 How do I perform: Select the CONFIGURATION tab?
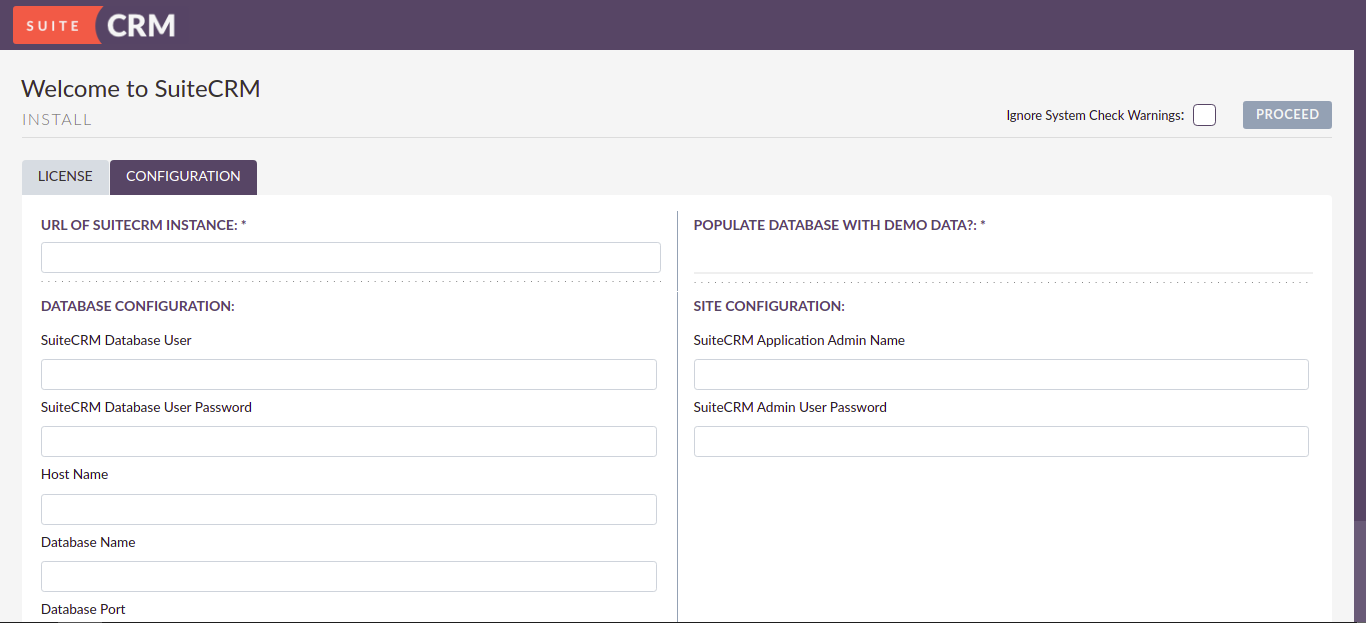pos(183,176)
